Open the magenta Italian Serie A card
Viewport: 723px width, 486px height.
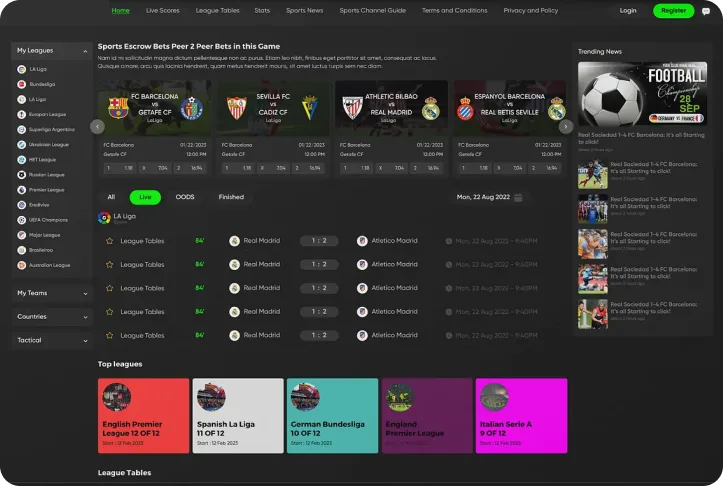click(x=522, y=415)
